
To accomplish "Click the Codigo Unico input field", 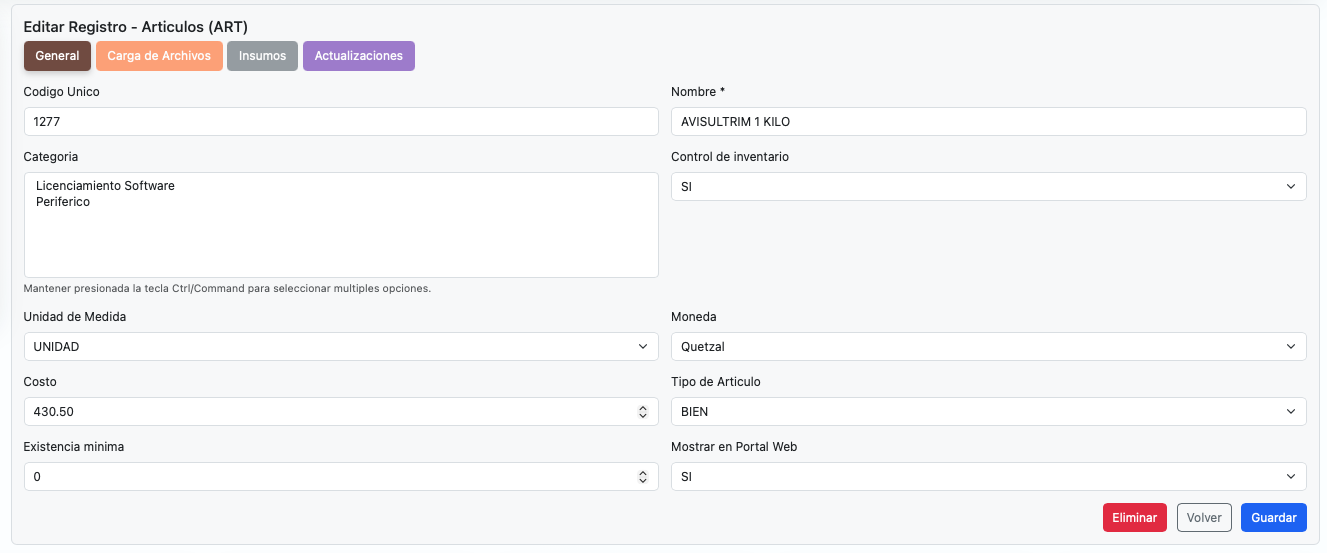I will [x=340, y=122].
